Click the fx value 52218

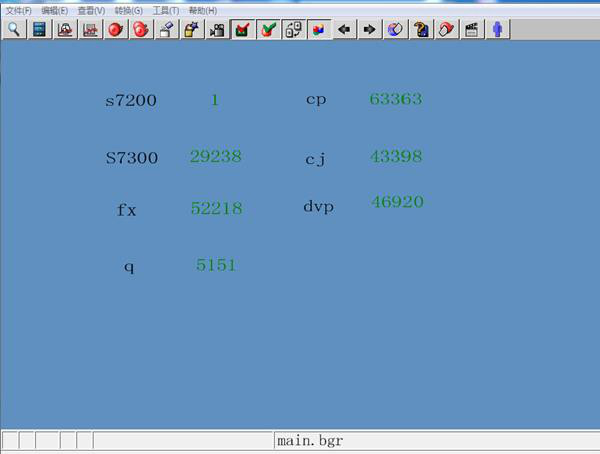217,208
